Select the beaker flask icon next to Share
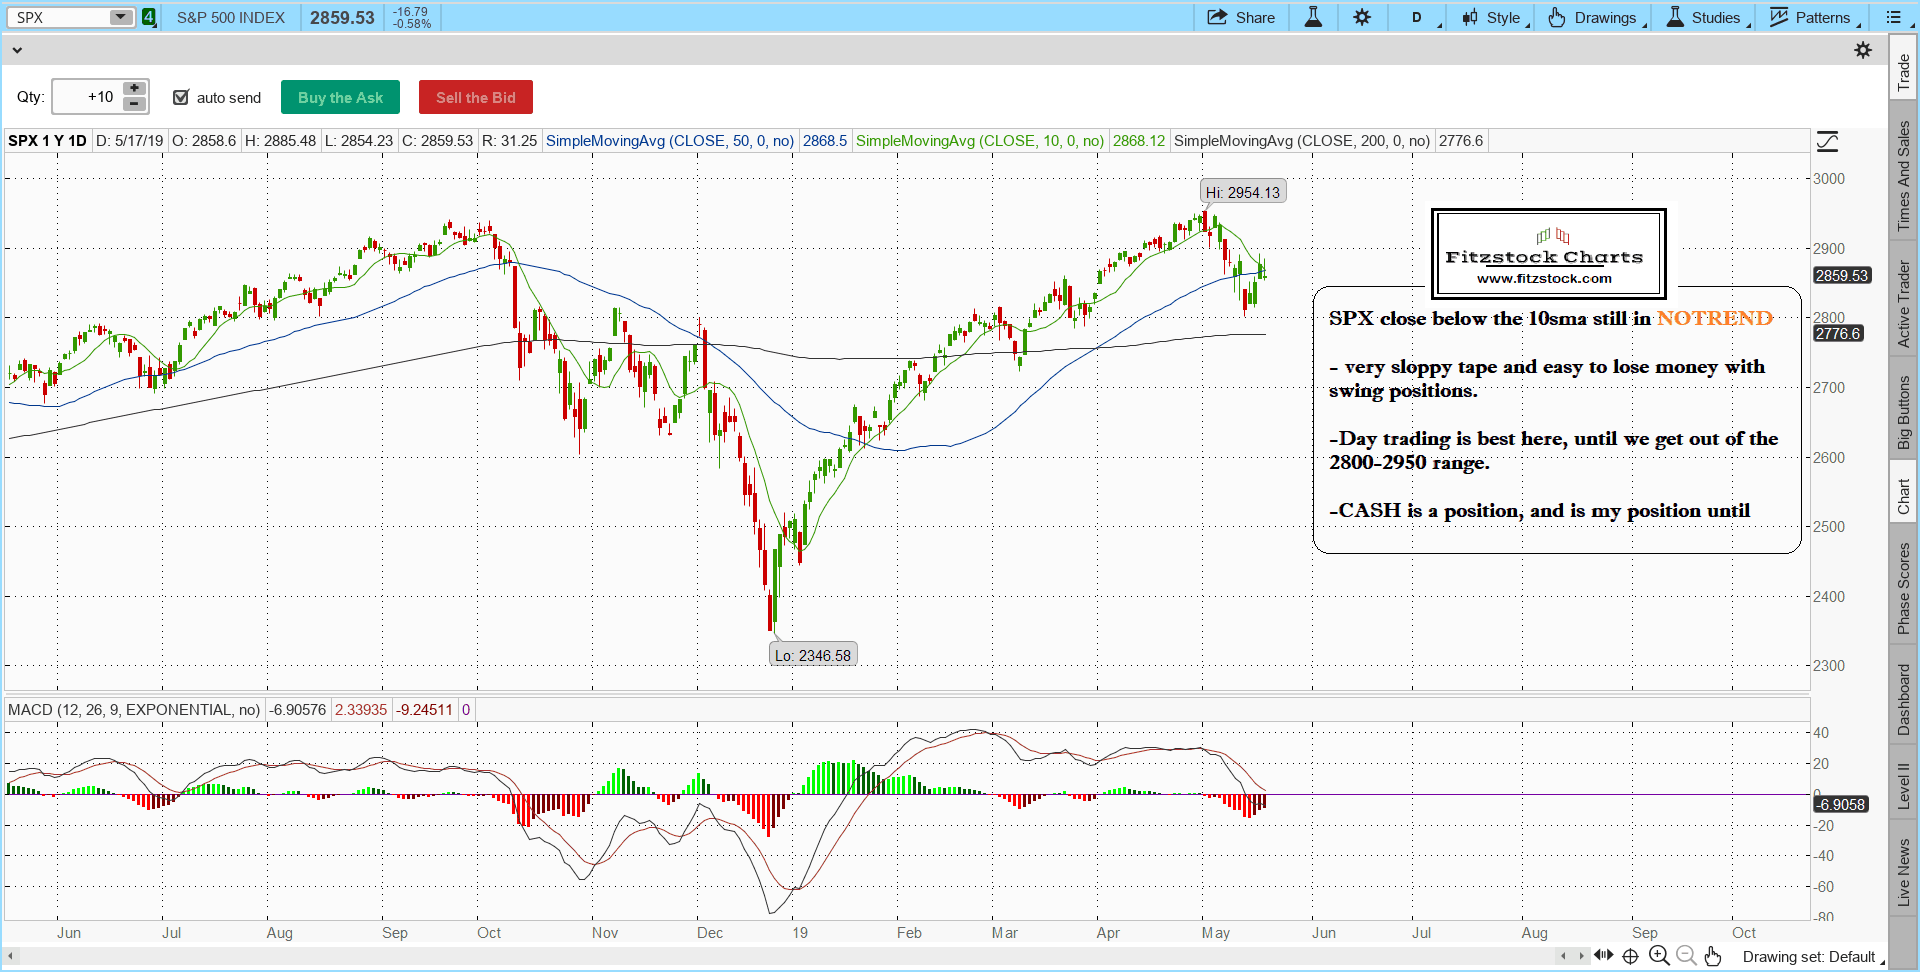 pyautogui.click(x=1312, y=17)
